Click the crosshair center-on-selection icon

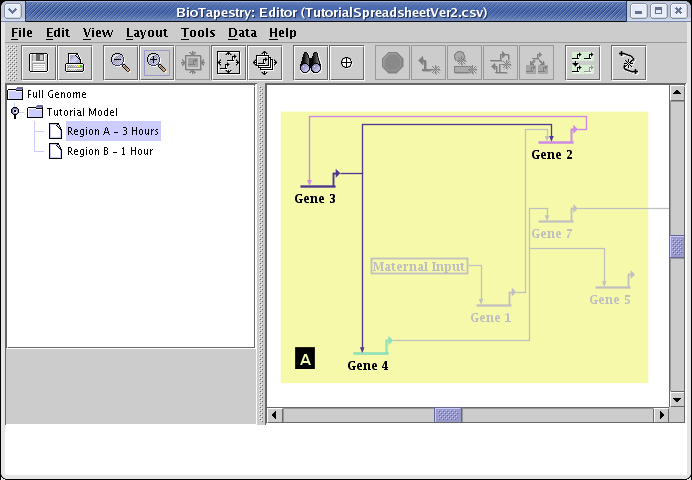coord(347,63)
